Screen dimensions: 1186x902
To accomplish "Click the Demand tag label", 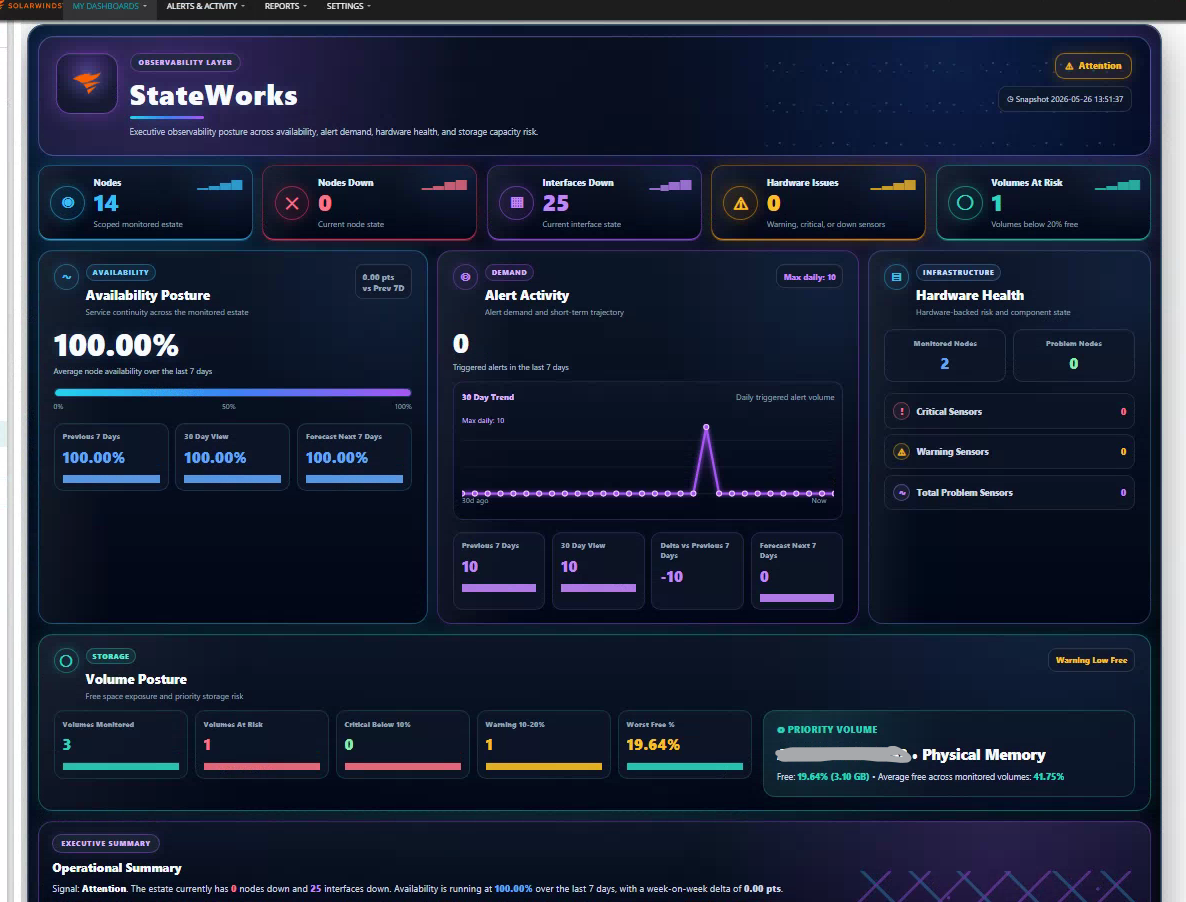I will (x=509, y=272).
